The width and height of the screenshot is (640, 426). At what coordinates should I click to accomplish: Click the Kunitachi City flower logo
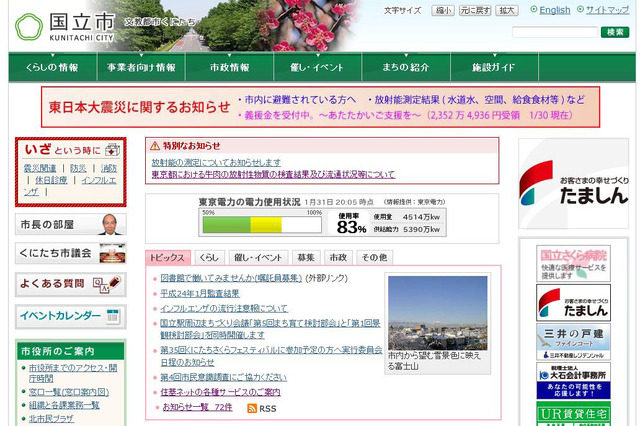pos(29,27)
